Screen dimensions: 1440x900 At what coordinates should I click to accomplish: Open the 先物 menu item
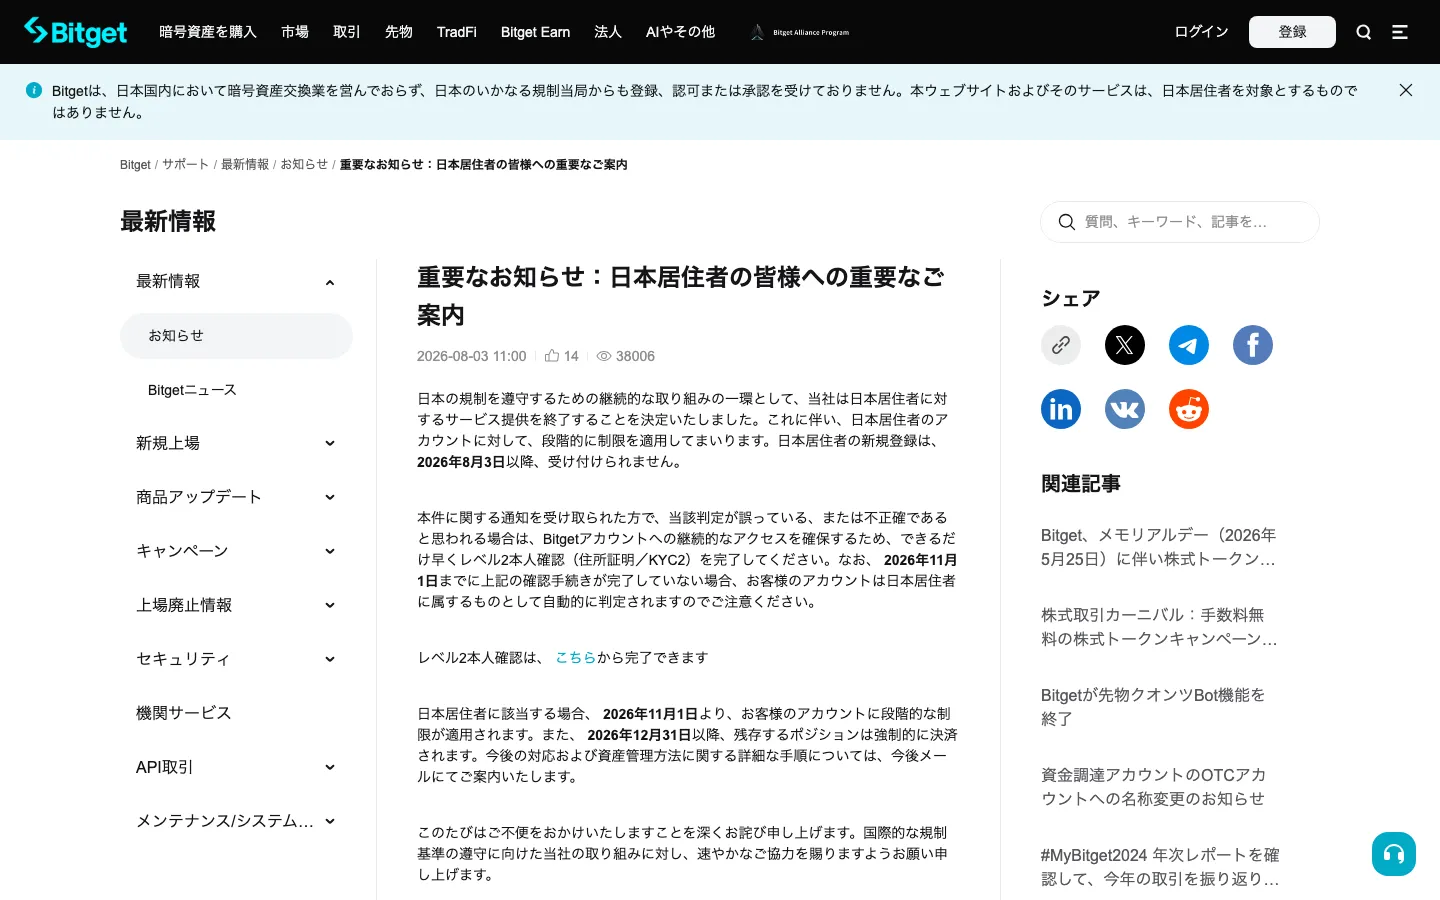pyautogui.click(x=399, y=32)
